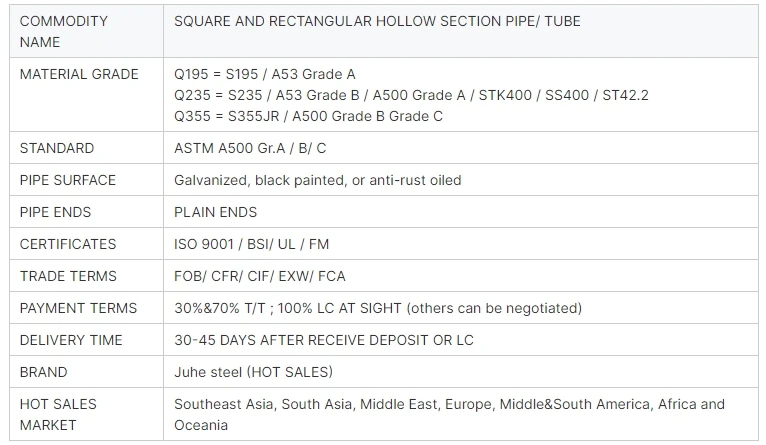The image size is (766, 445).
Task: Select the ASTM A500 Gr.A / B/ C value
Action: click(250, 148)
